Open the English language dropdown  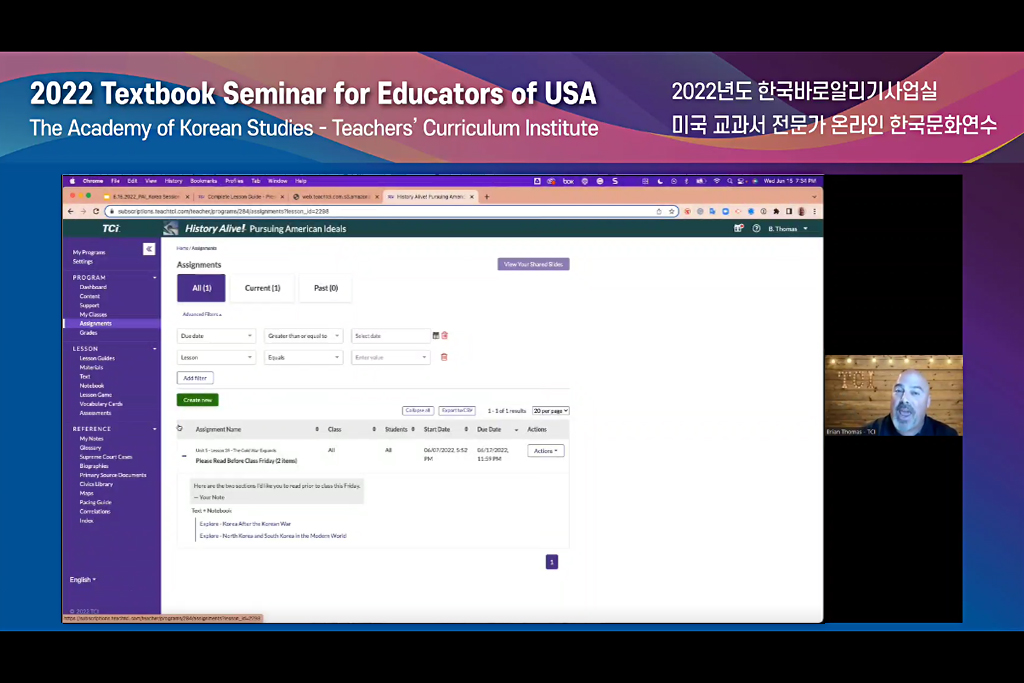(83, 580)
